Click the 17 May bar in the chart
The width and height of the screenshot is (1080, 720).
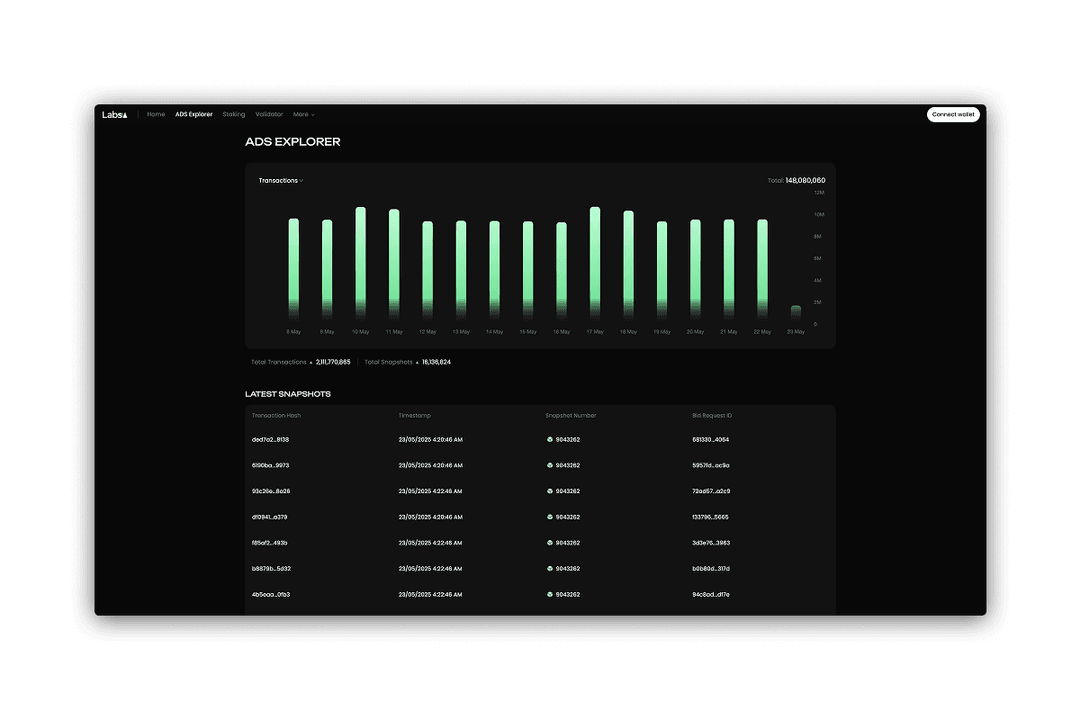point(594,263)
